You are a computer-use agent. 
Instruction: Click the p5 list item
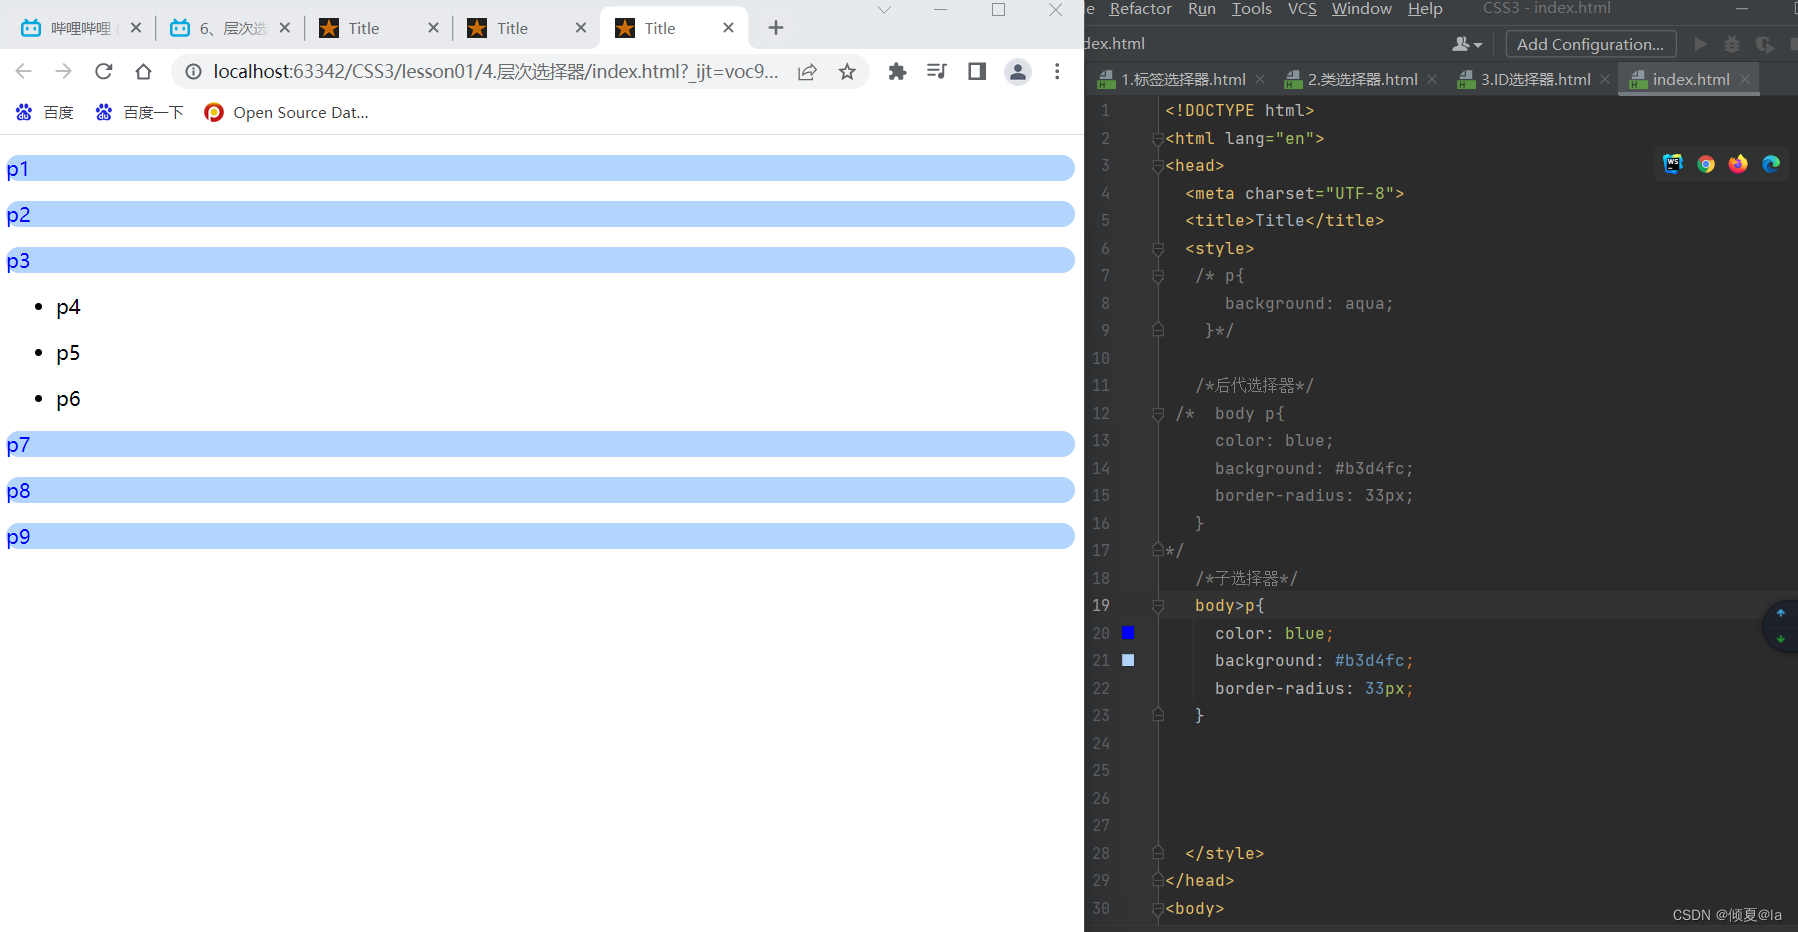point(68,353)
